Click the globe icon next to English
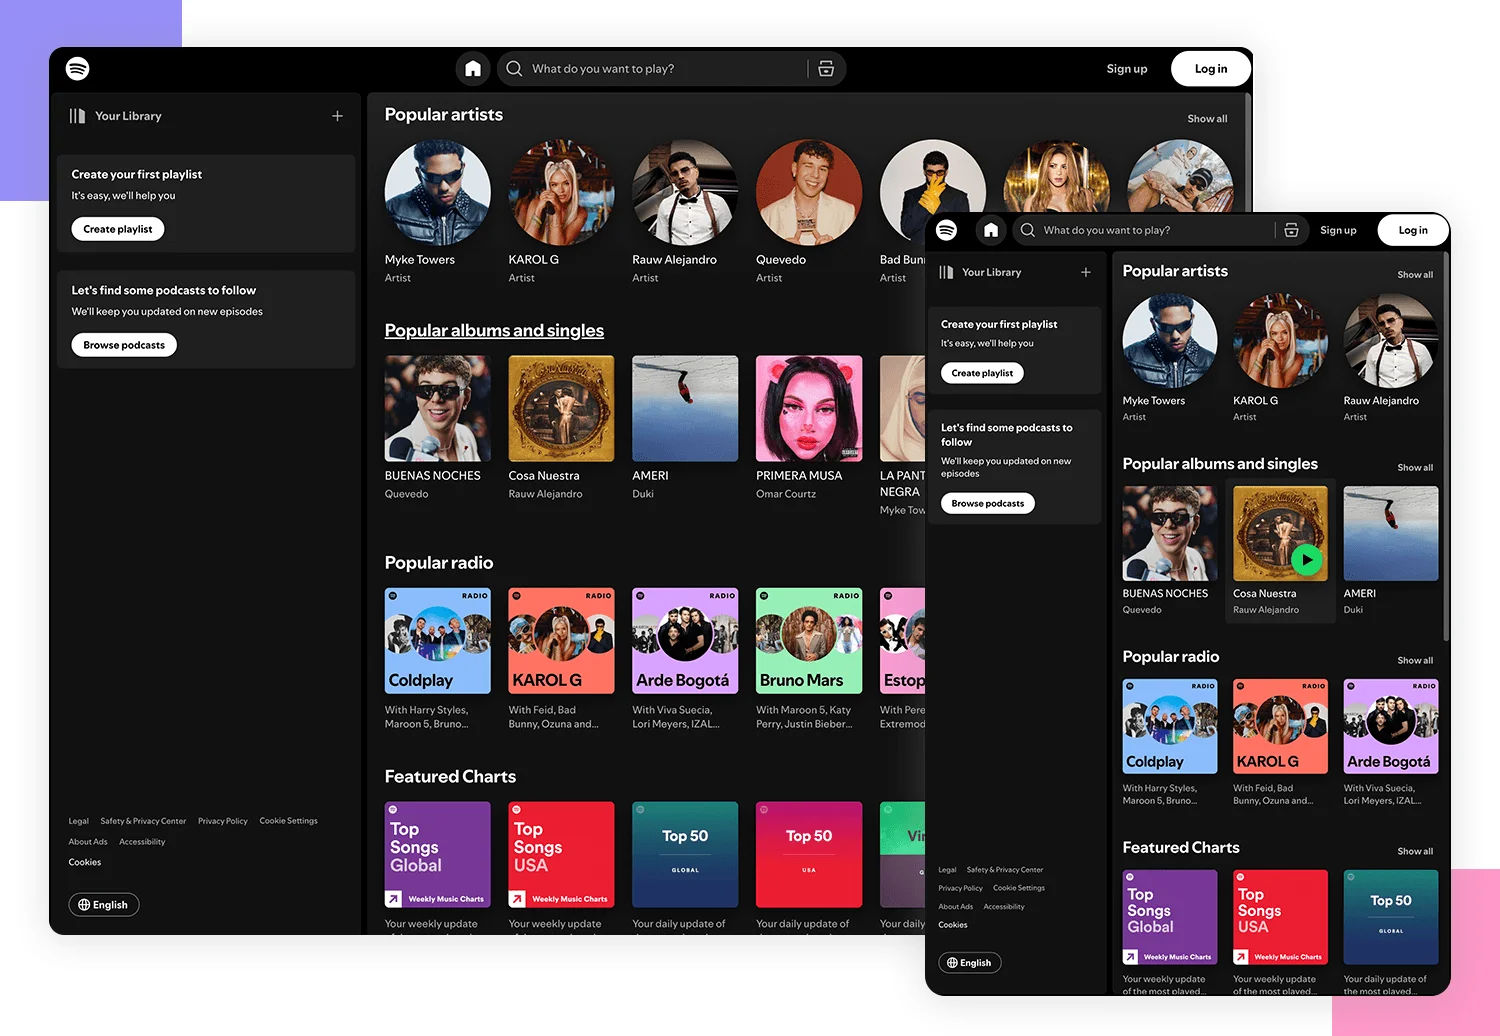This screenshot has width=1500, height=1036. click(84, 904)
